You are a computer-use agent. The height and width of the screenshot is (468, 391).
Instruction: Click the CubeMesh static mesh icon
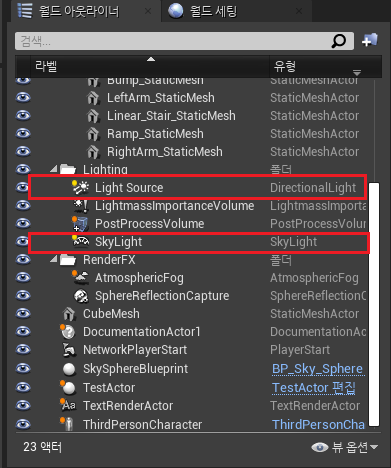point(69,314)
